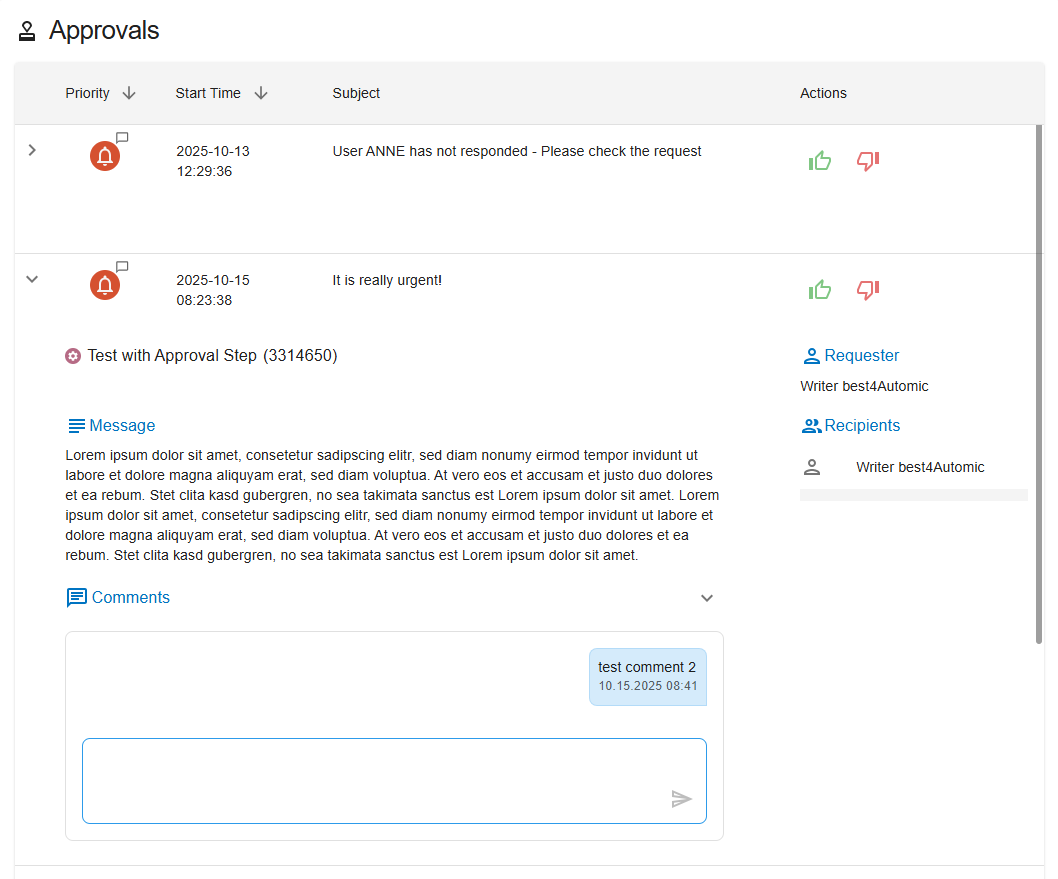
Task: Click the comment flag on first row
Action: click(122, 138)
